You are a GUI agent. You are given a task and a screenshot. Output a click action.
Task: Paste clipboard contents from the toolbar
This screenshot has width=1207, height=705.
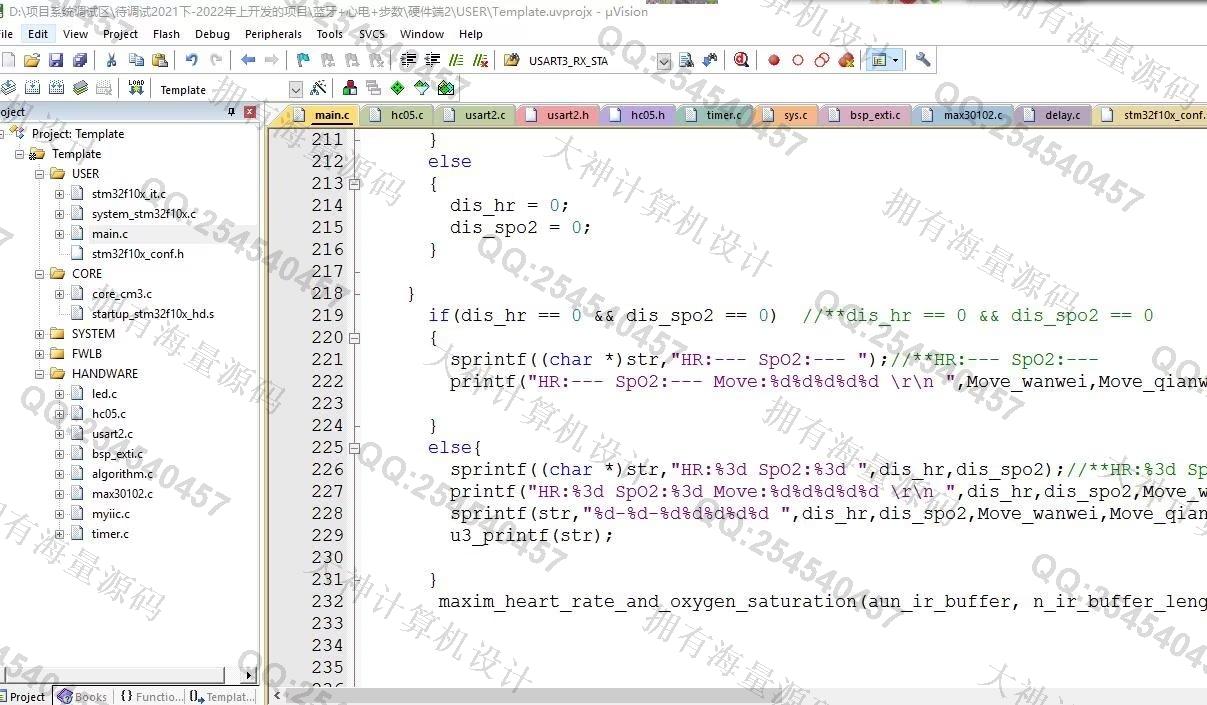[159, 60]
